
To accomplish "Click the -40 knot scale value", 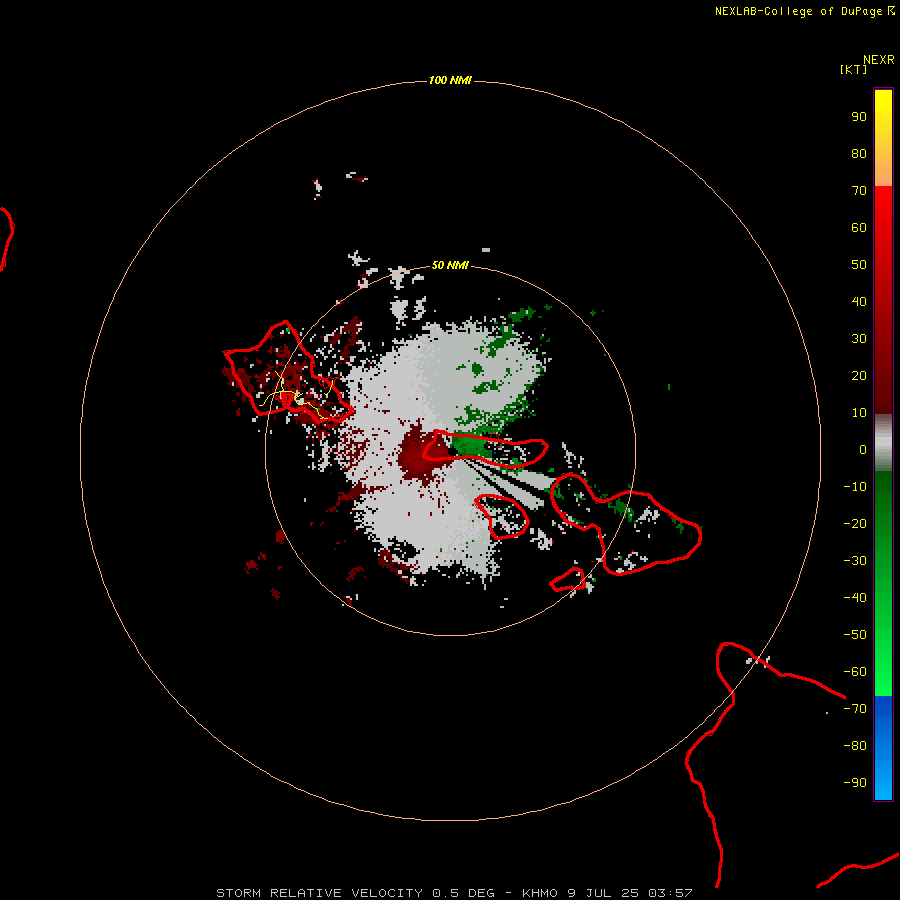I will pos(855,598).
